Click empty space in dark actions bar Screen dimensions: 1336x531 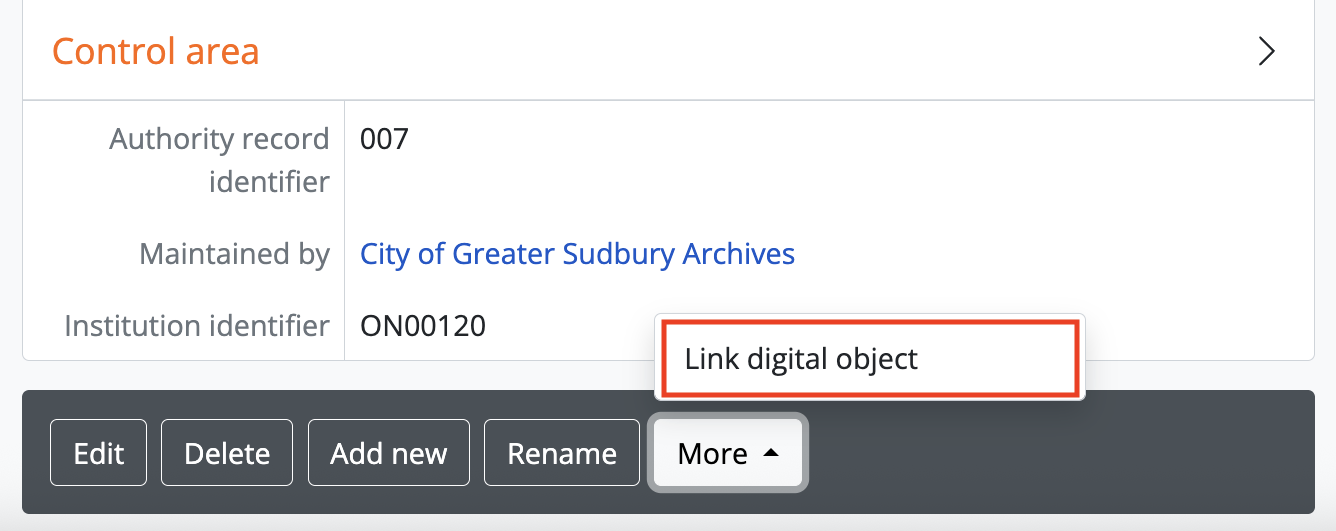(x=1050, y=453)
